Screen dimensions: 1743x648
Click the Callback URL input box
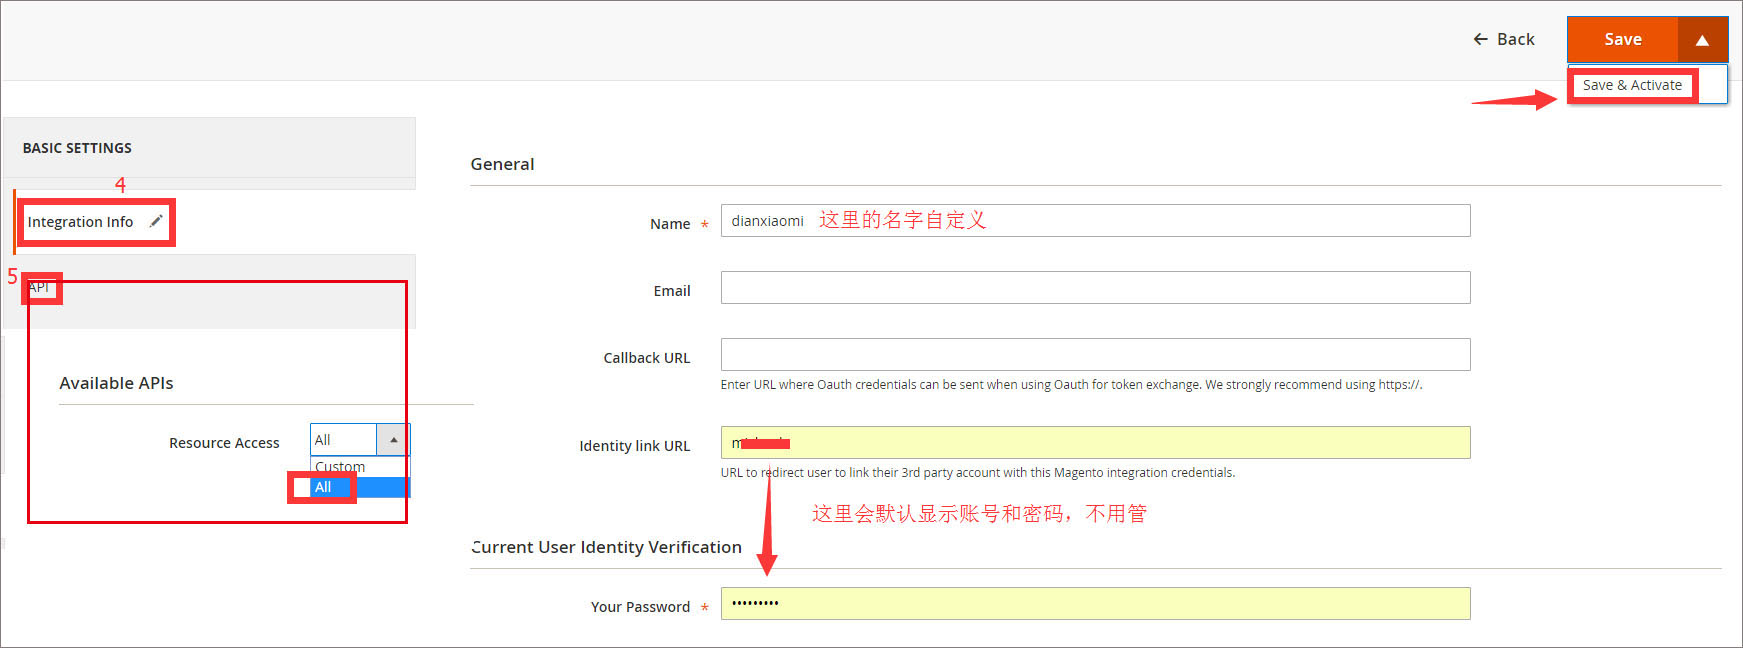tap(1094, 355)
